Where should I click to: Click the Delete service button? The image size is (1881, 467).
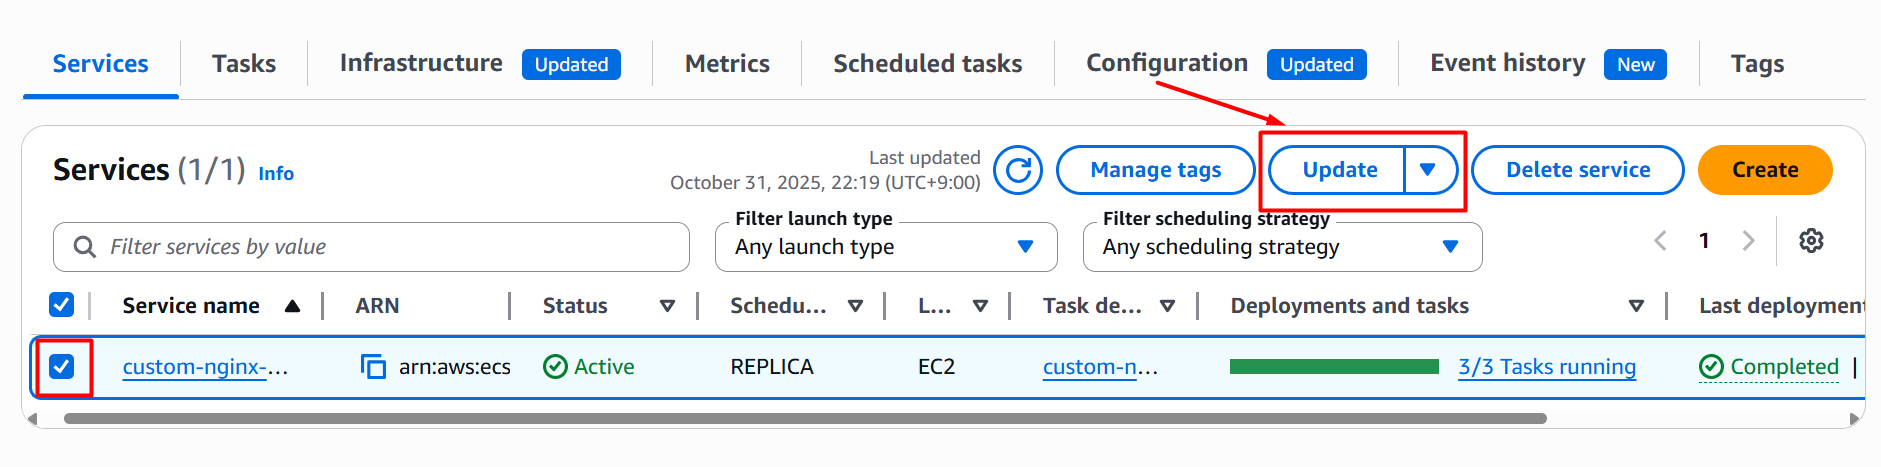[x=1577, y=170]
